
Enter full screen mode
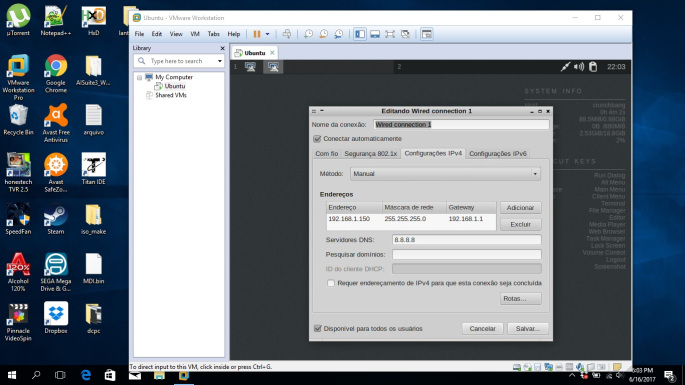(390, 34)
